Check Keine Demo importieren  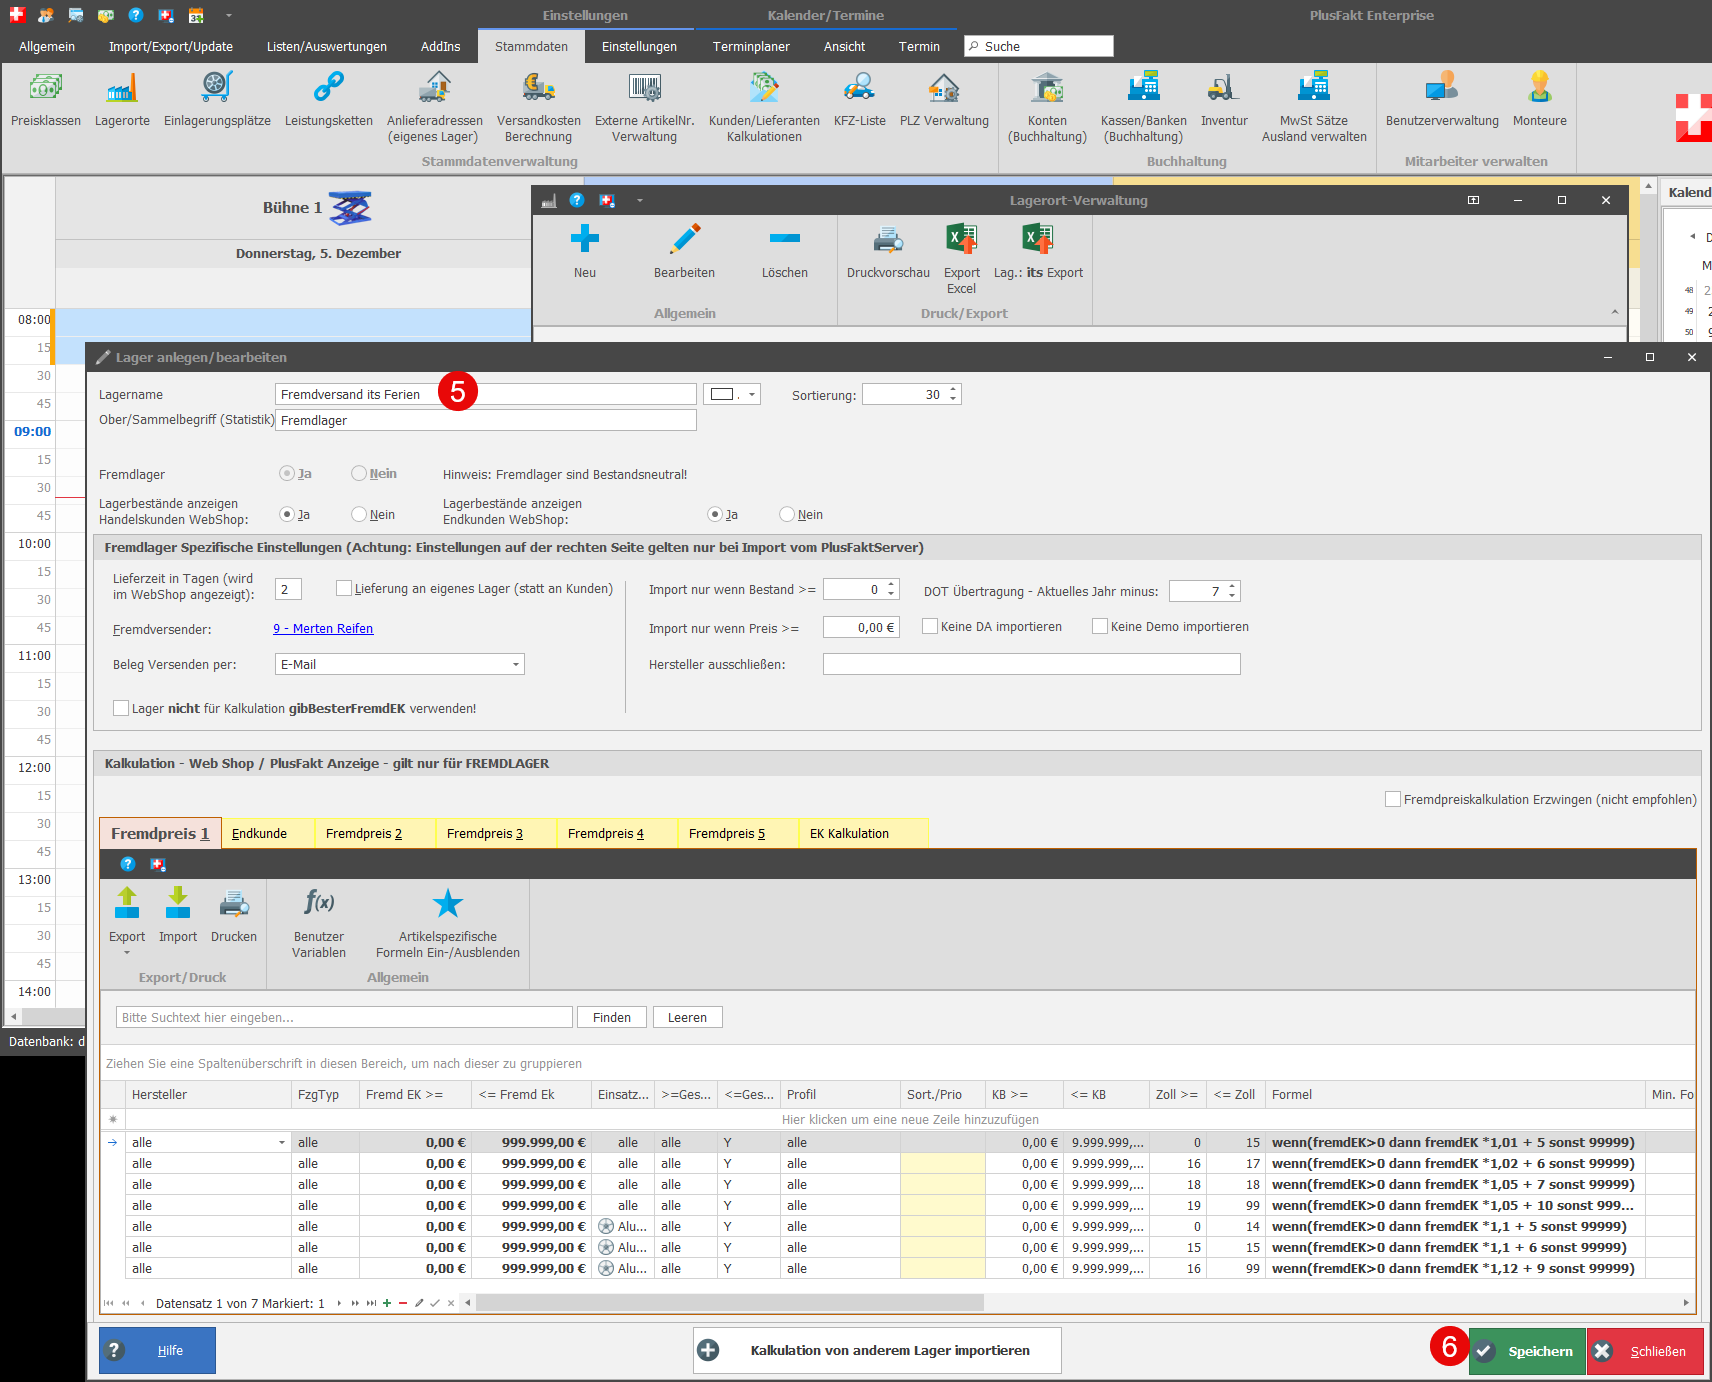coord(1100,626)
